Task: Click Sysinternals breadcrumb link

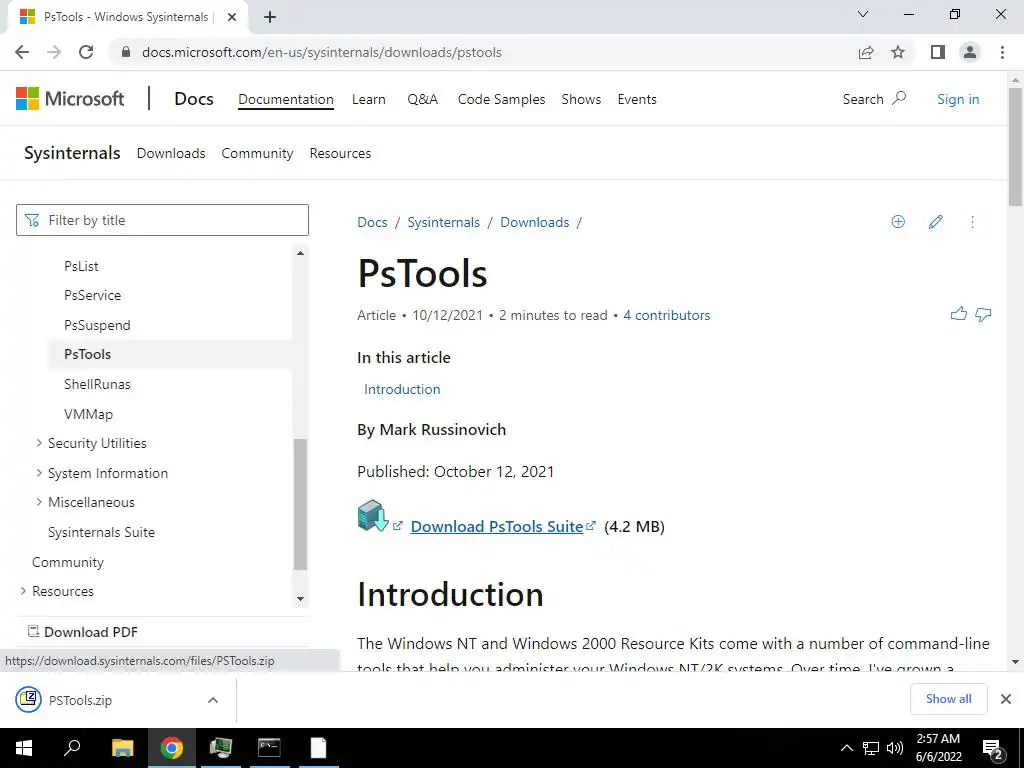Action: coord(443,222)
